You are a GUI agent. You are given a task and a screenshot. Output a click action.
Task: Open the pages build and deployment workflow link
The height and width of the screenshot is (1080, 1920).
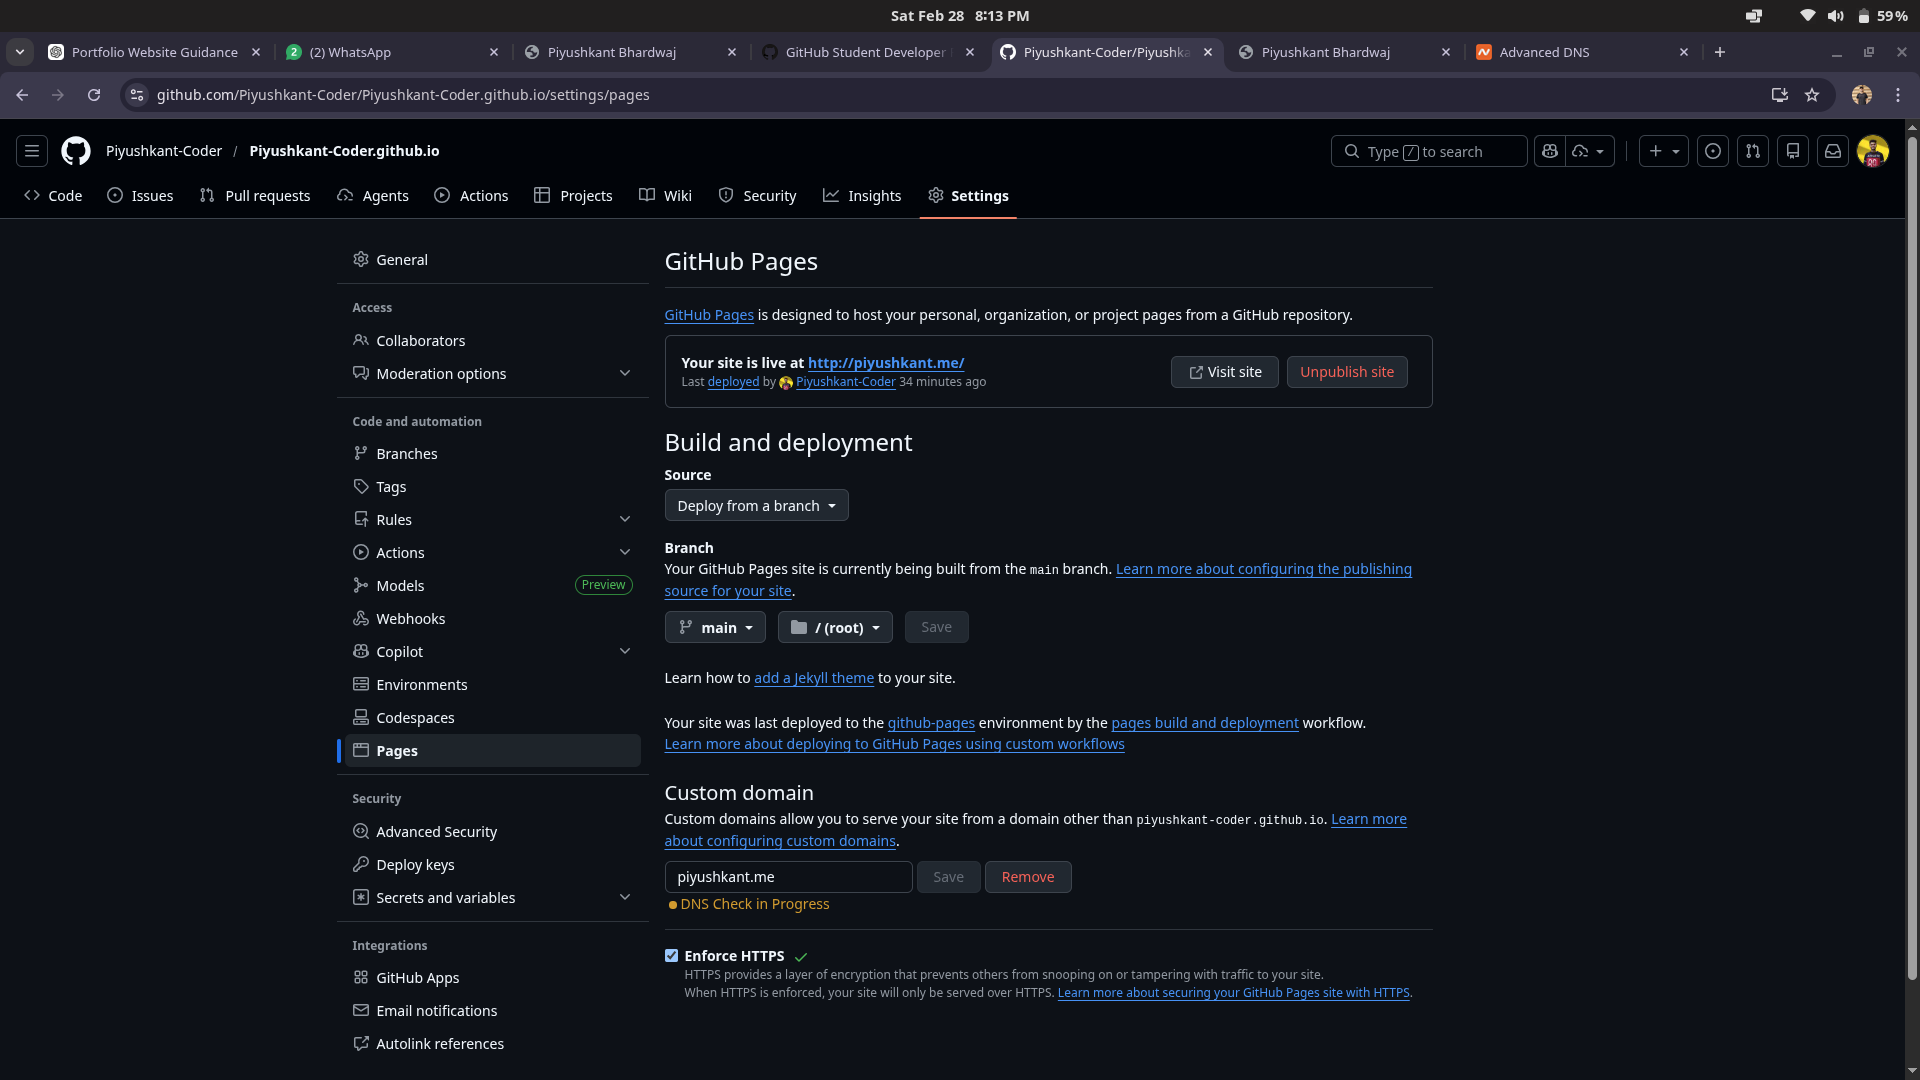click(x=1205, y=723)
